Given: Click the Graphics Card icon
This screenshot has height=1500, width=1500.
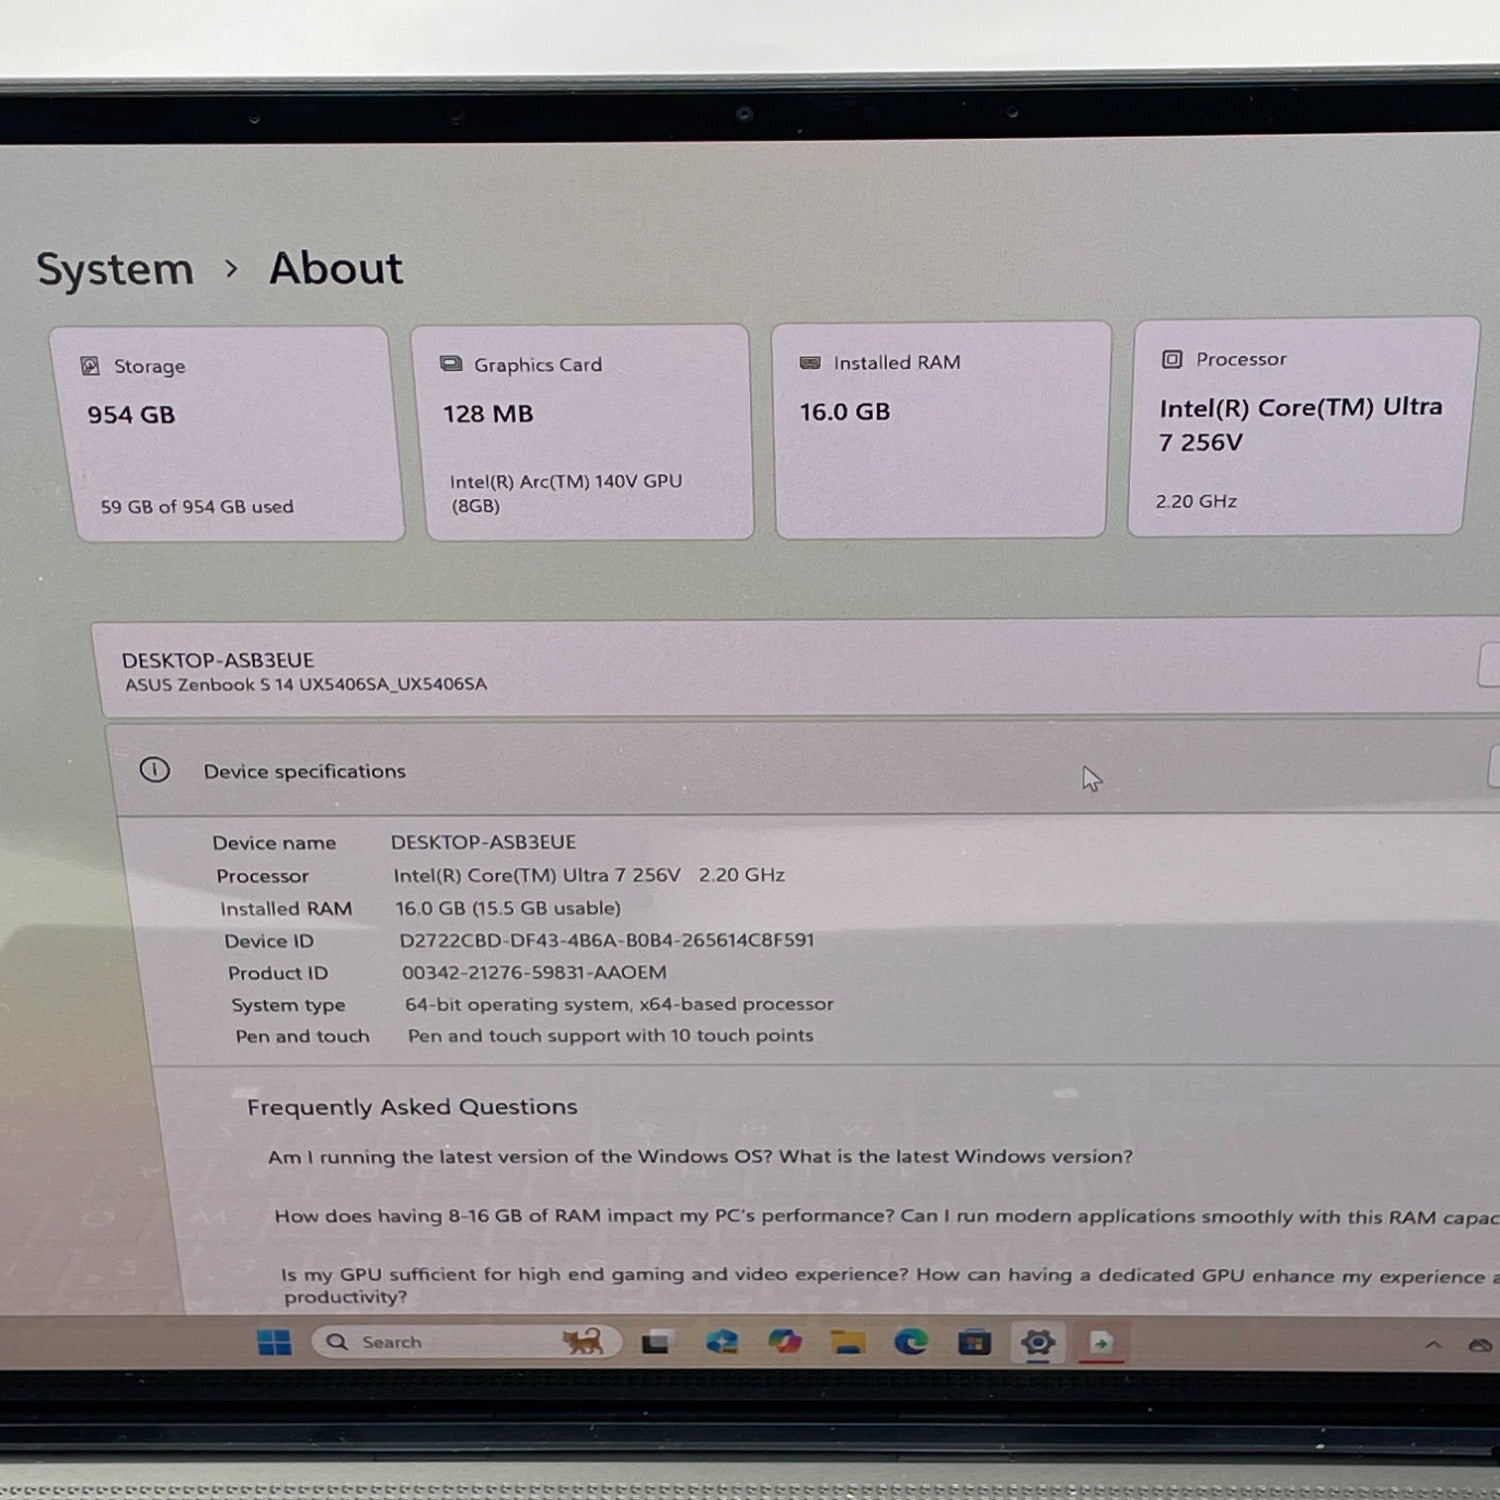Looking at the screenshot, I should click(x=451, y=364).
